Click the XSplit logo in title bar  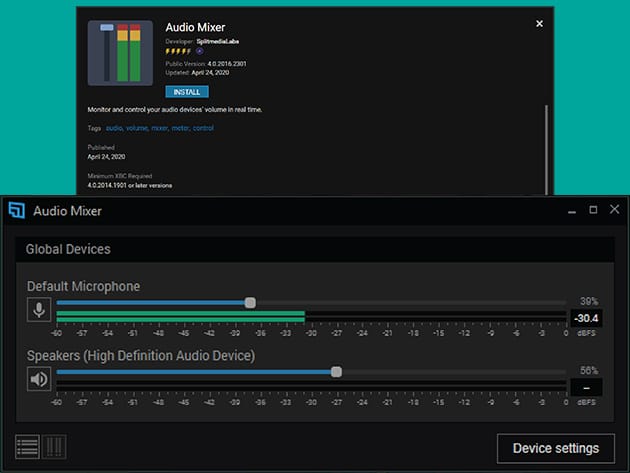[x=16, y=210]
